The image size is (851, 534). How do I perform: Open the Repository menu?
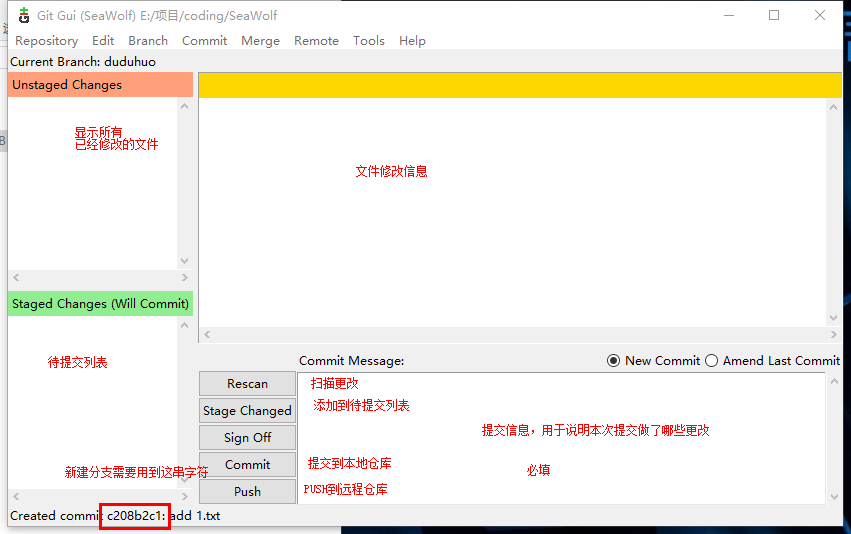(47, 41)
